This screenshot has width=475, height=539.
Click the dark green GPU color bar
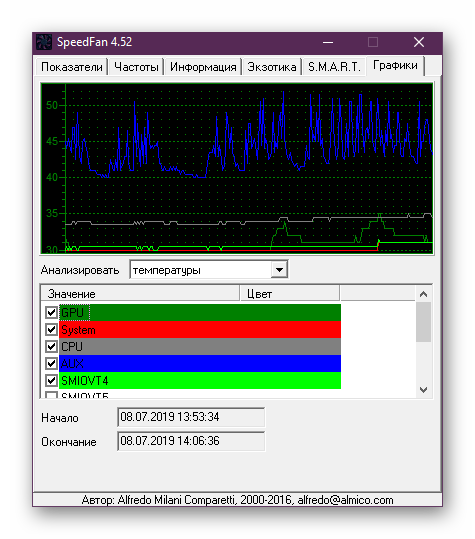200,312
